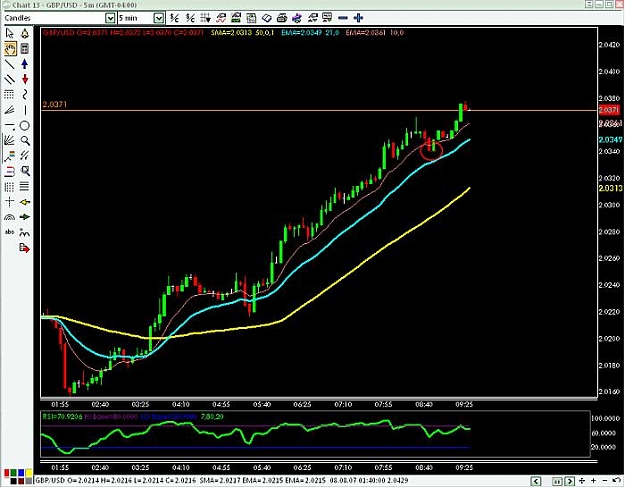Click the export document red arrow icon
Viewport: 625px width, 488px height.
click(x=25, y=248)
